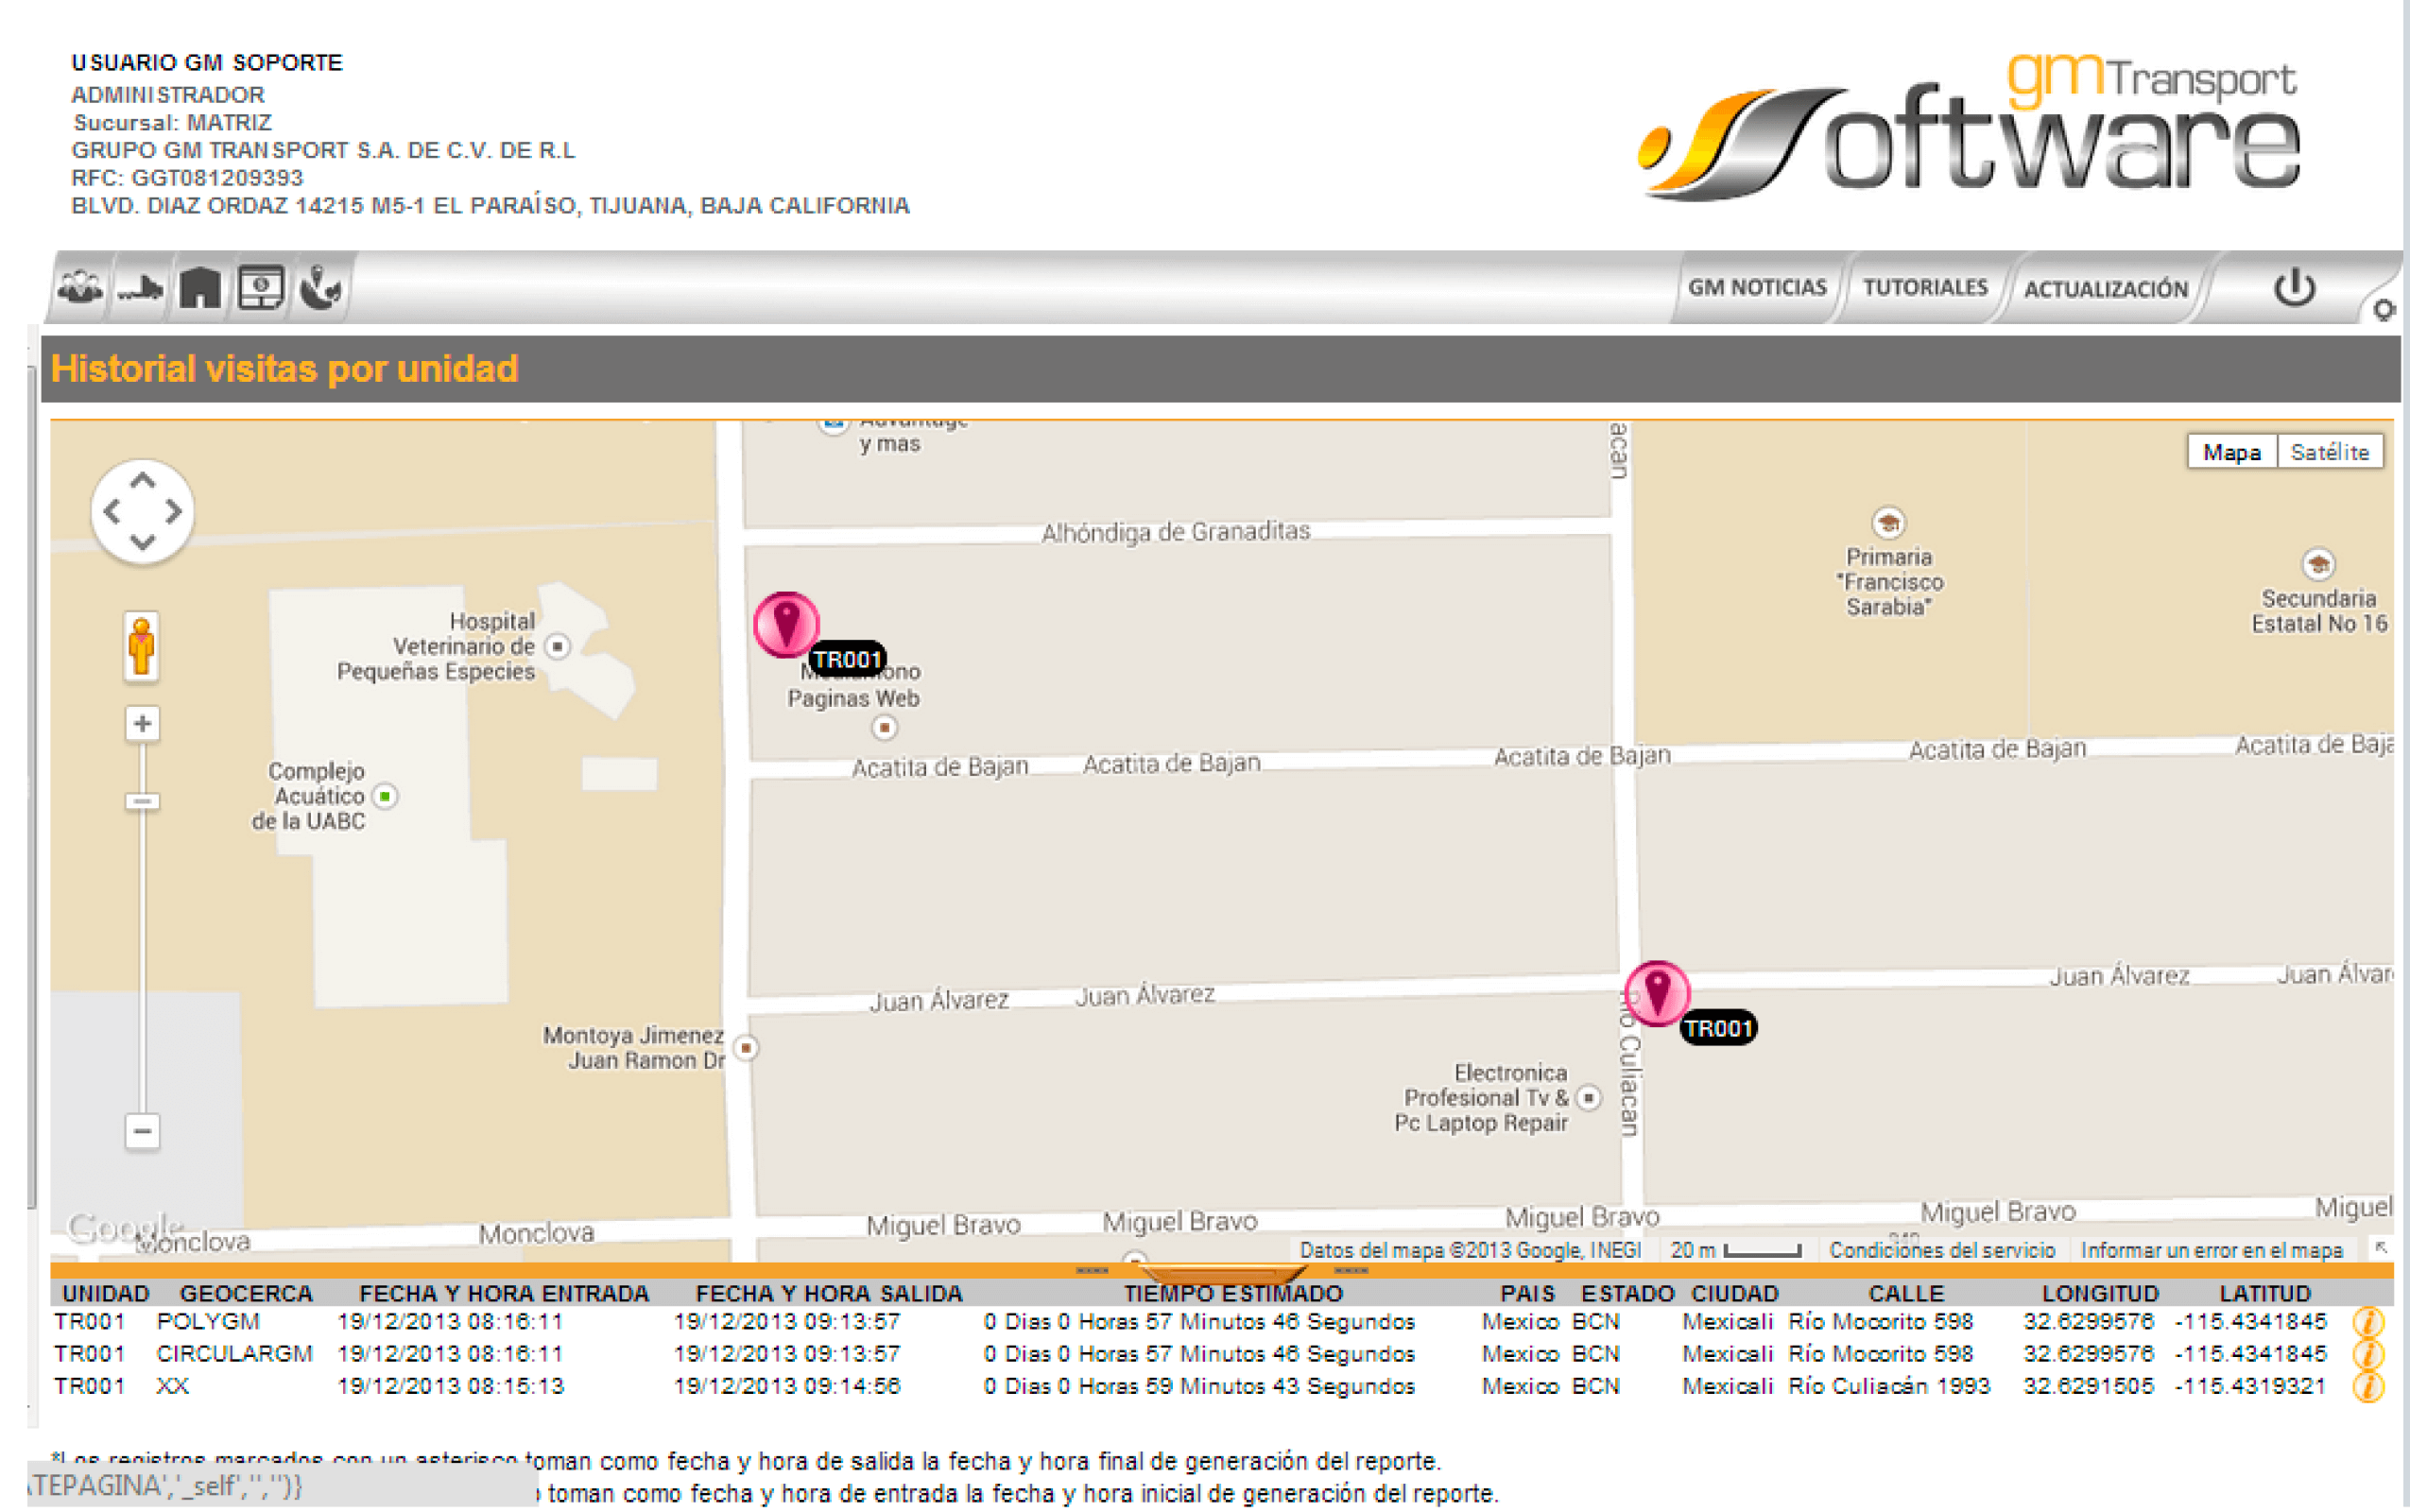Click the warehouse building toolbar icon
2410x1512 pixels.
(x=200, y=289)
